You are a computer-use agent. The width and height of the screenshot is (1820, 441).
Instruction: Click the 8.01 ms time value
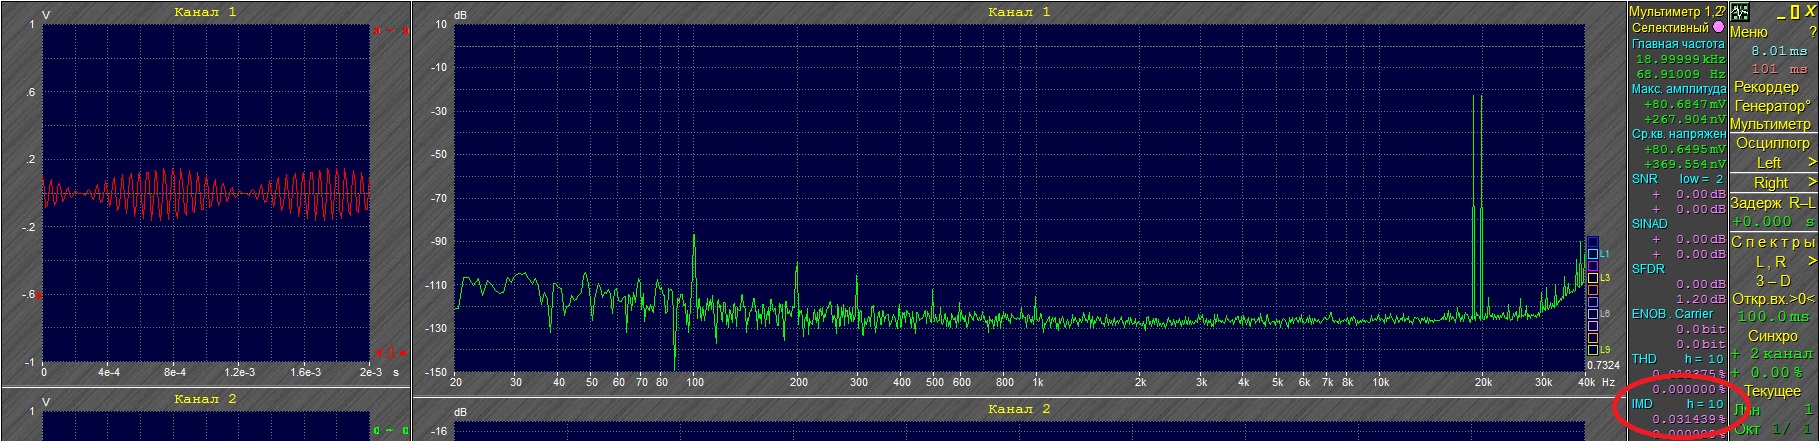1780,50
